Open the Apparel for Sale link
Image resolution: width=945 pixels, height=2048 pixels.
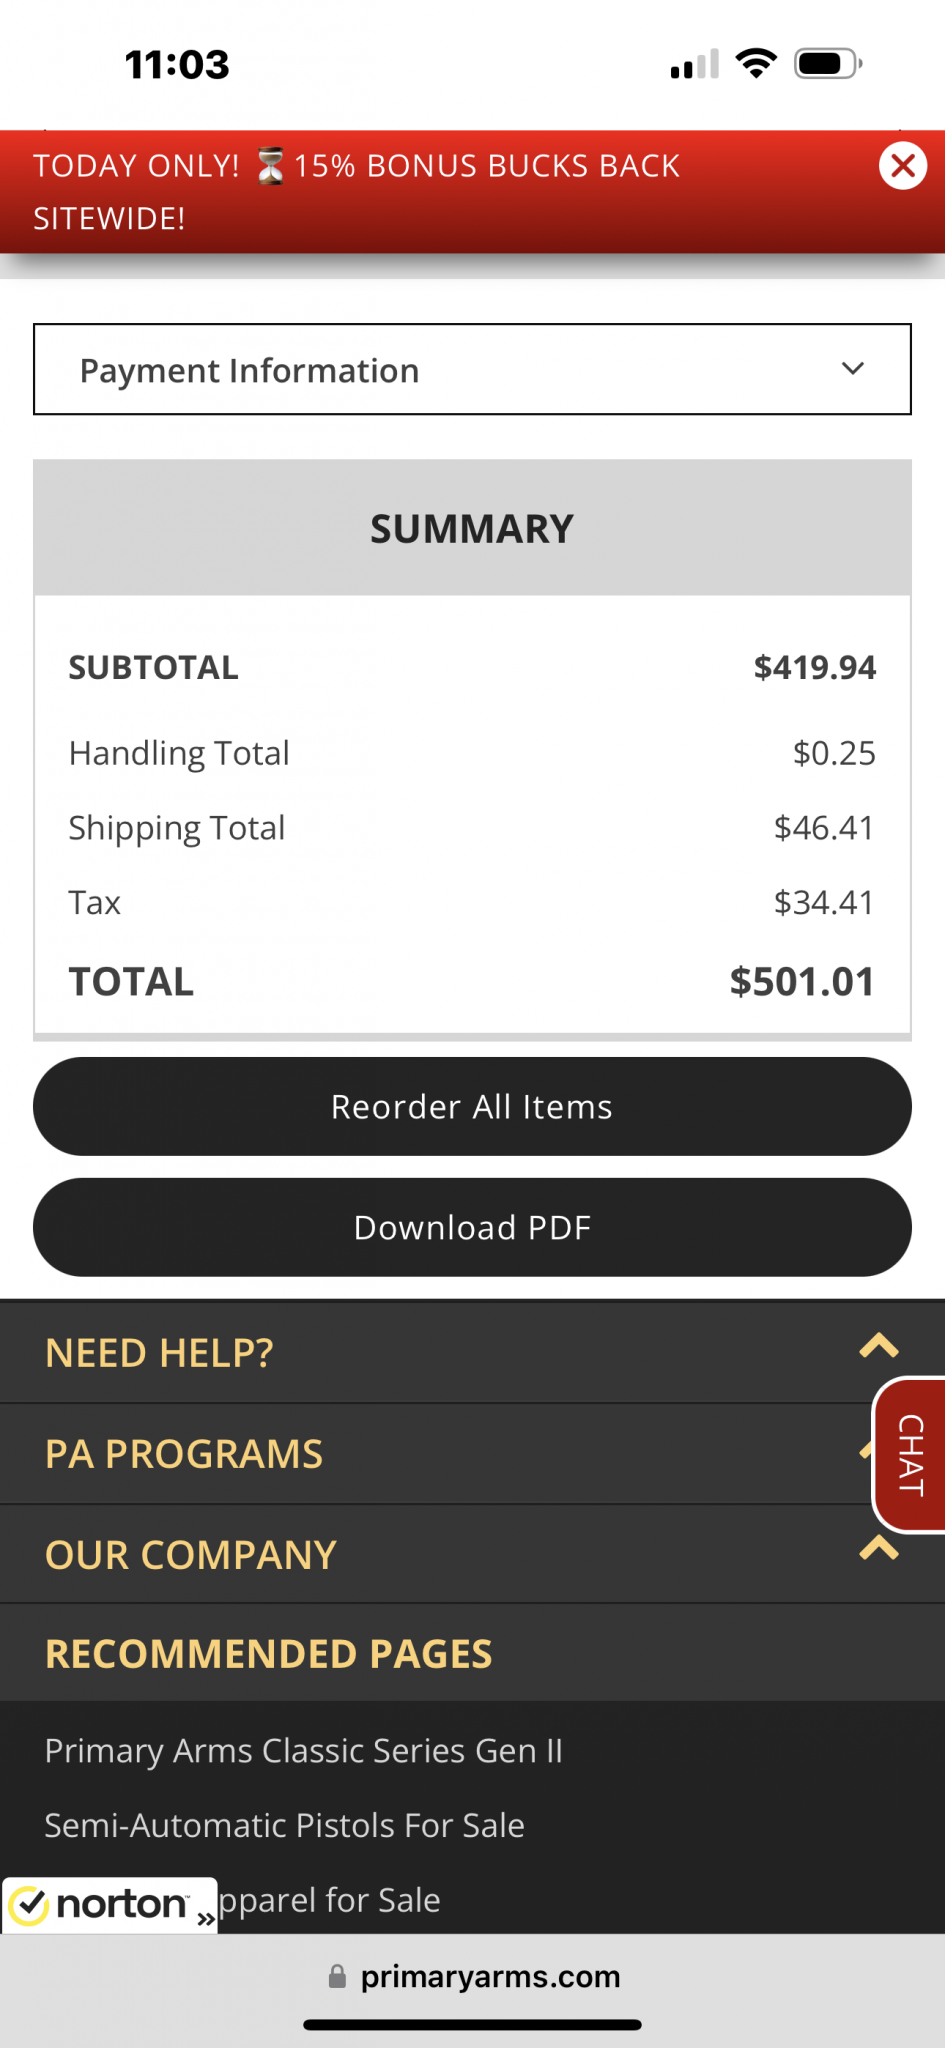tap(330, 1900)
